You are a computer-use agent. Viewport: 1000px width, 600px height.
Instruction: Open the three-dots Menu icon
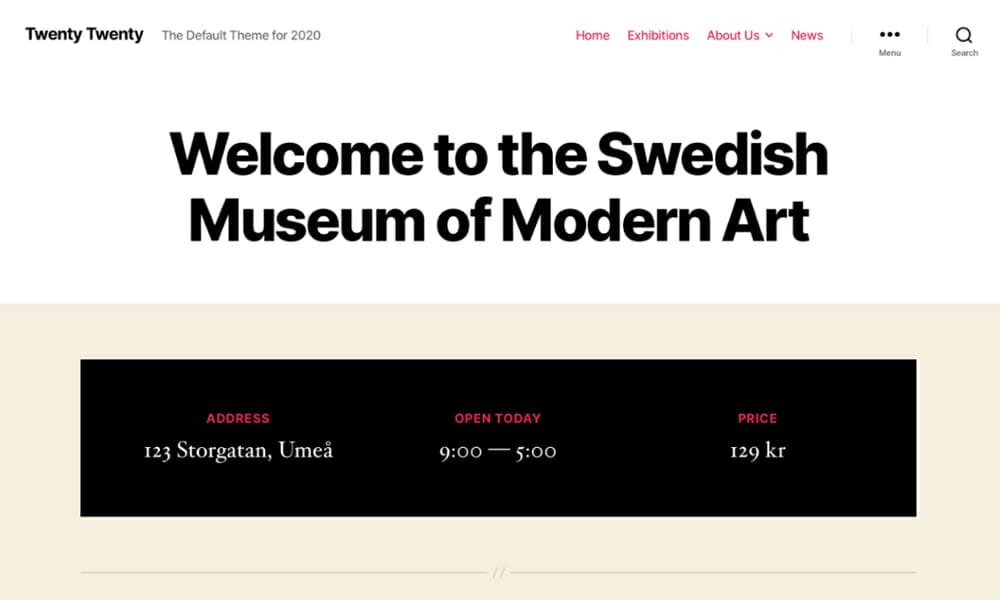point(889,34)
